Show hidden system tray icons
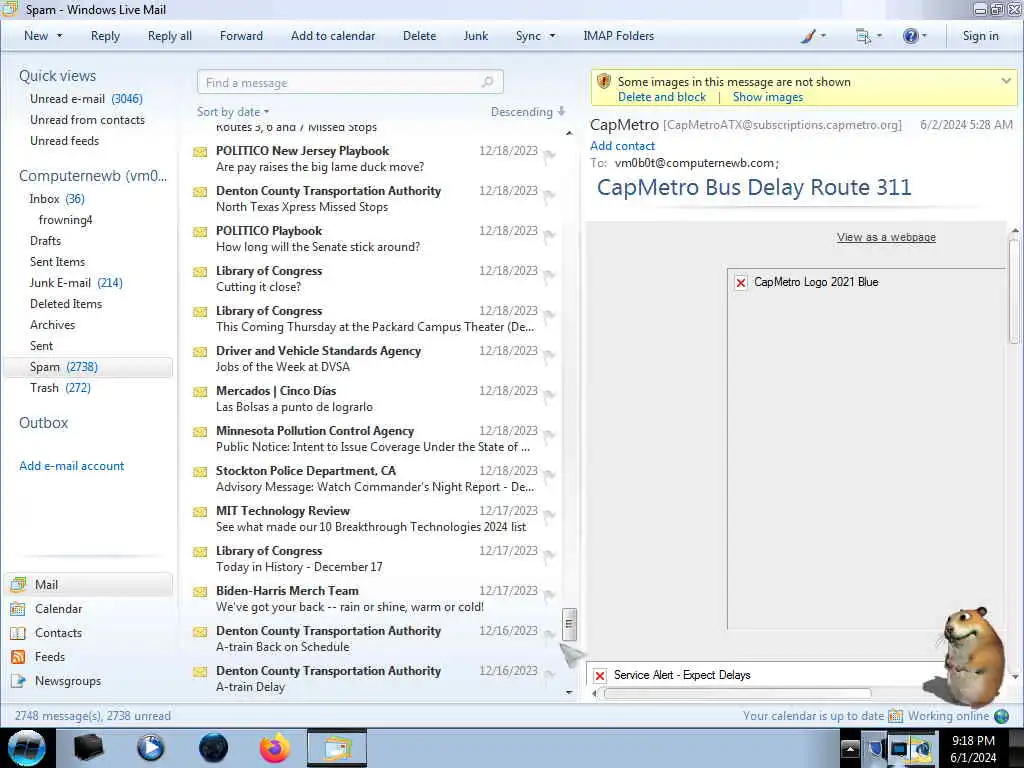 [850, 748]
